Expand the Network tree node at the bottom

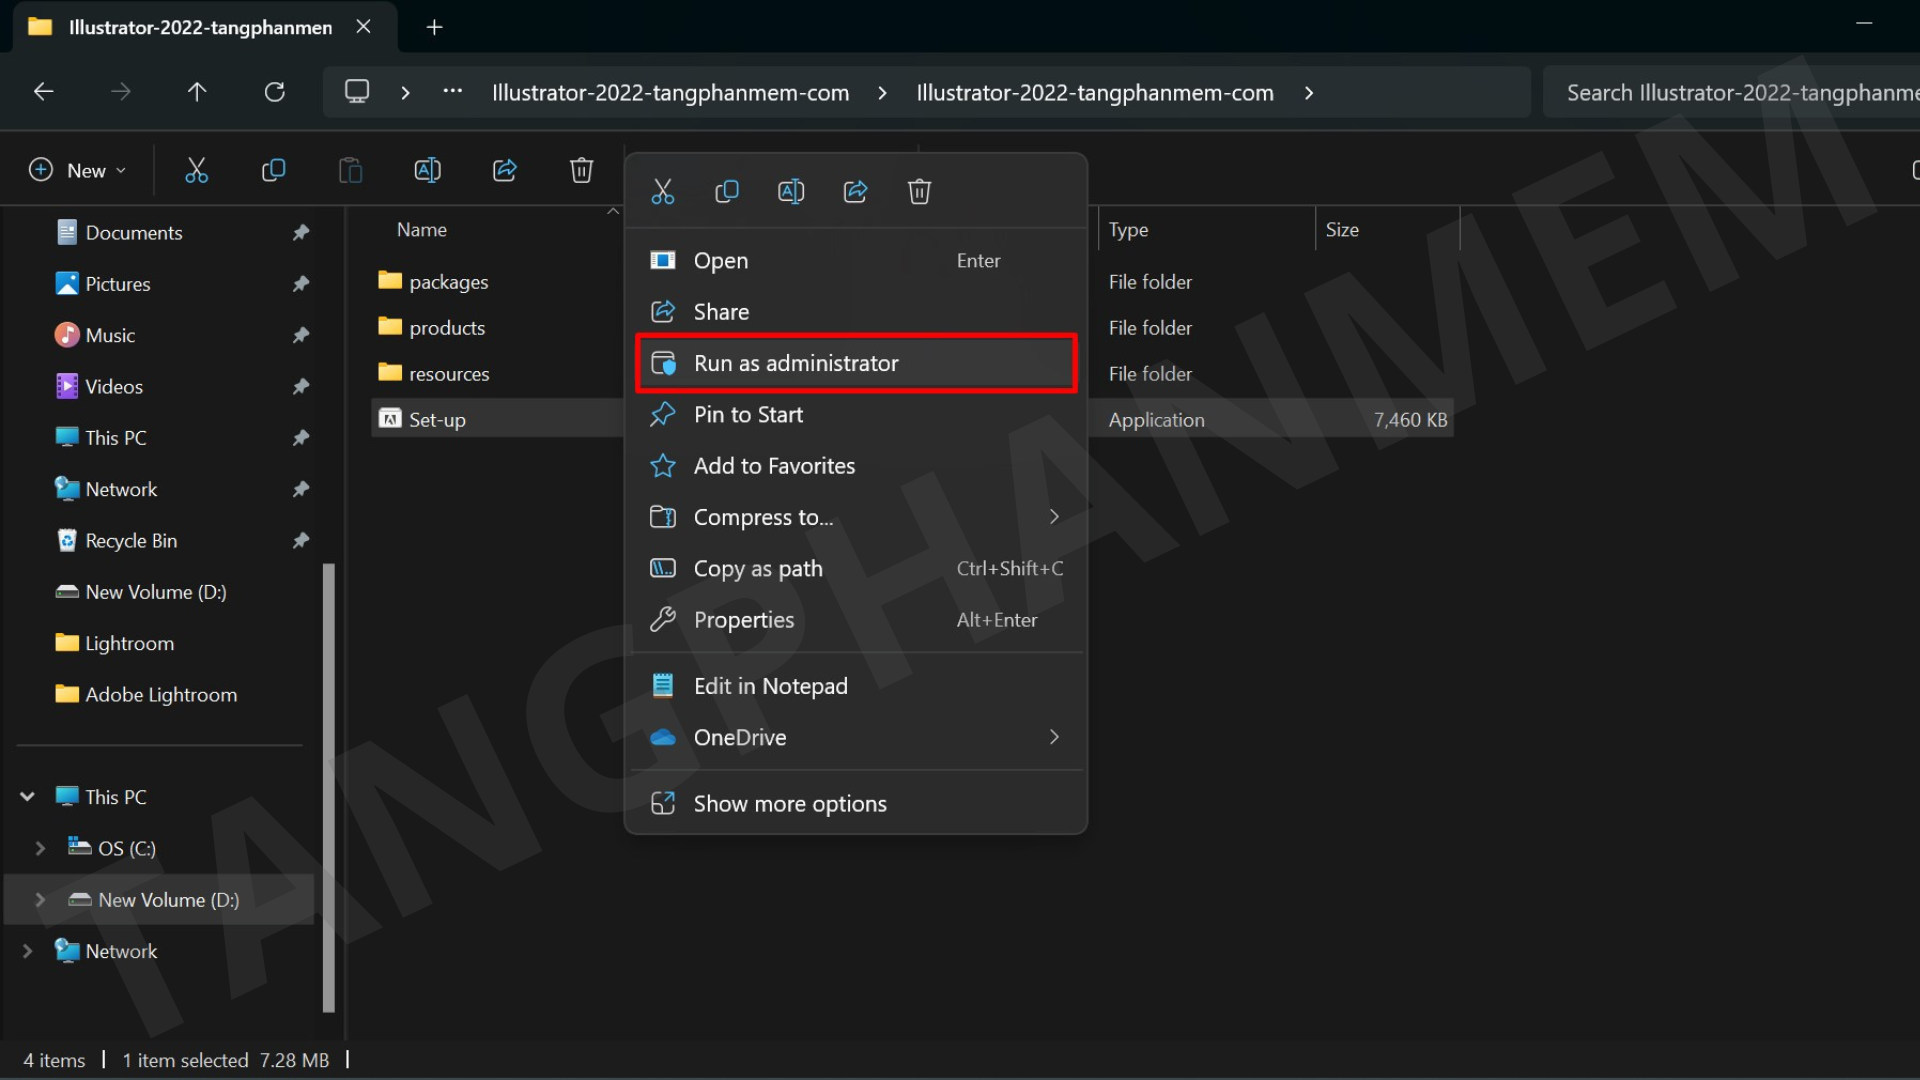[28, 951]
